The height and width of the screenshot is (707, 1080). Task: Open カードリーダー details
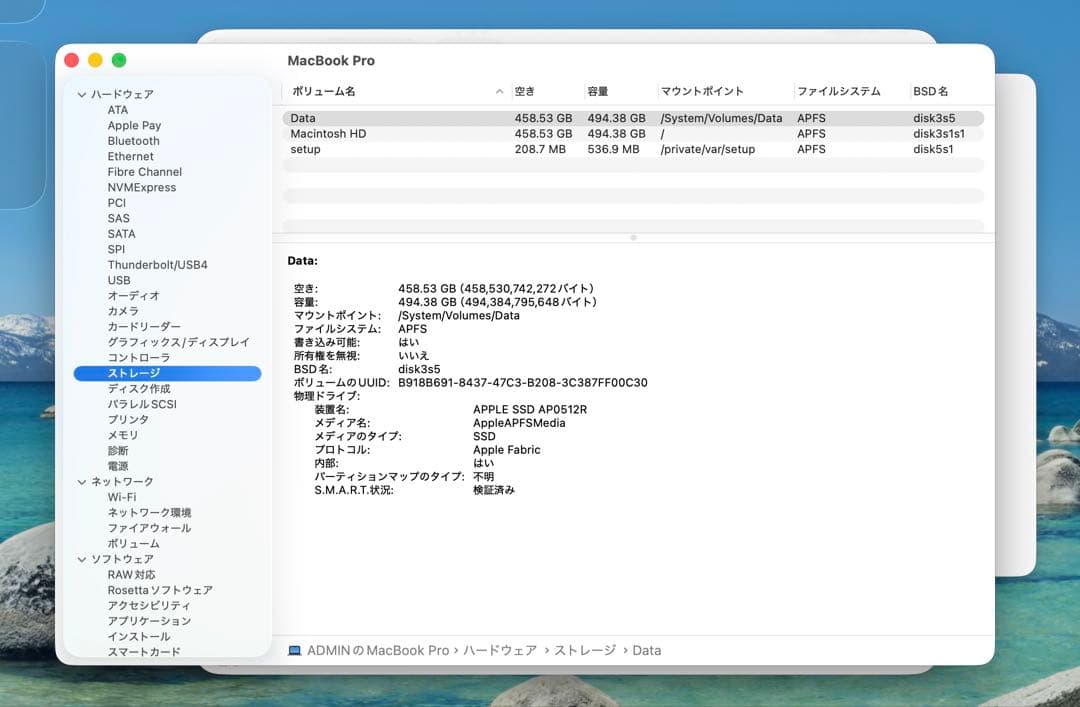click(x=144, y=327)
